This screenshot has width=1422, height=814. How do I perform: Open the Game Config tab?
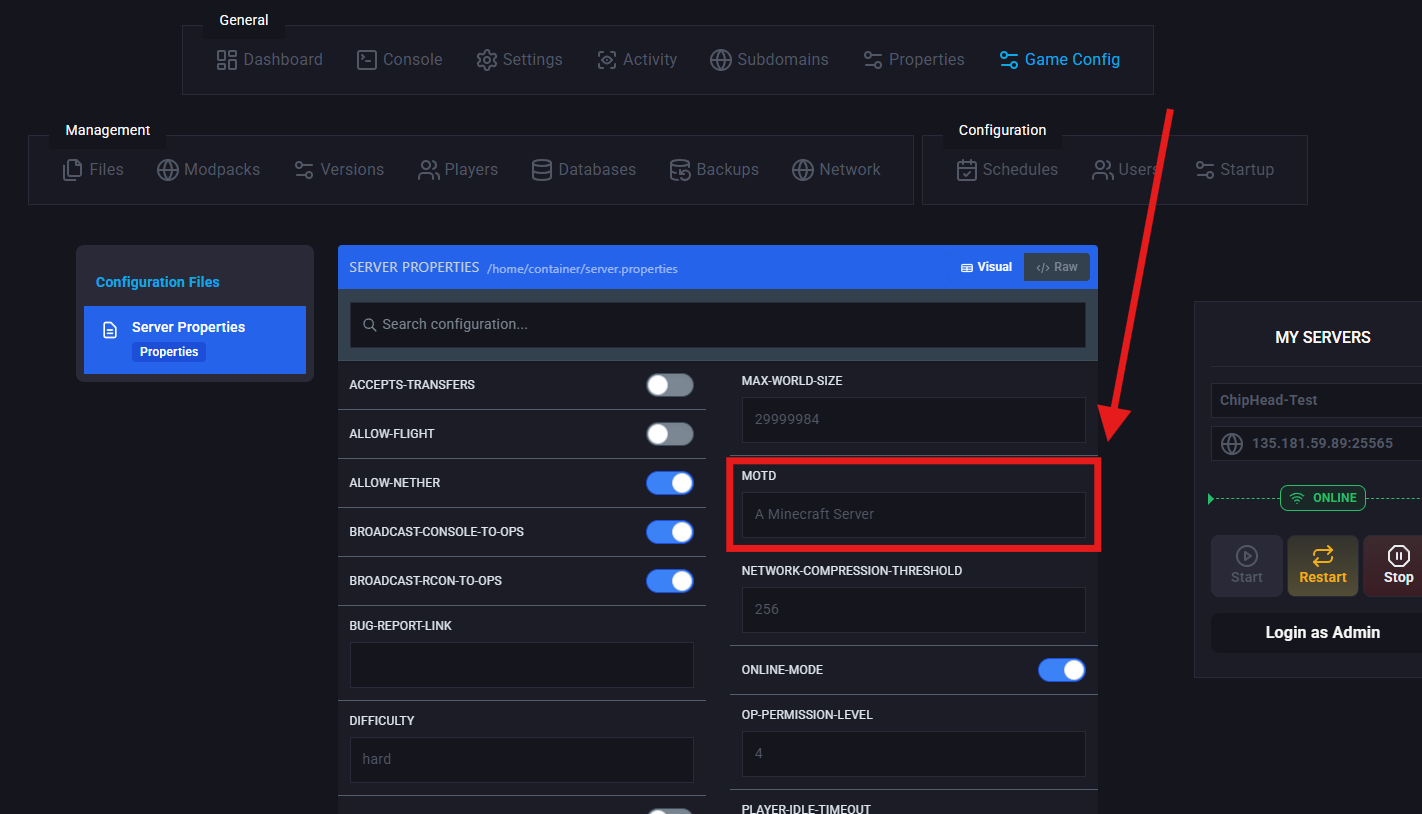[1060, 60]
